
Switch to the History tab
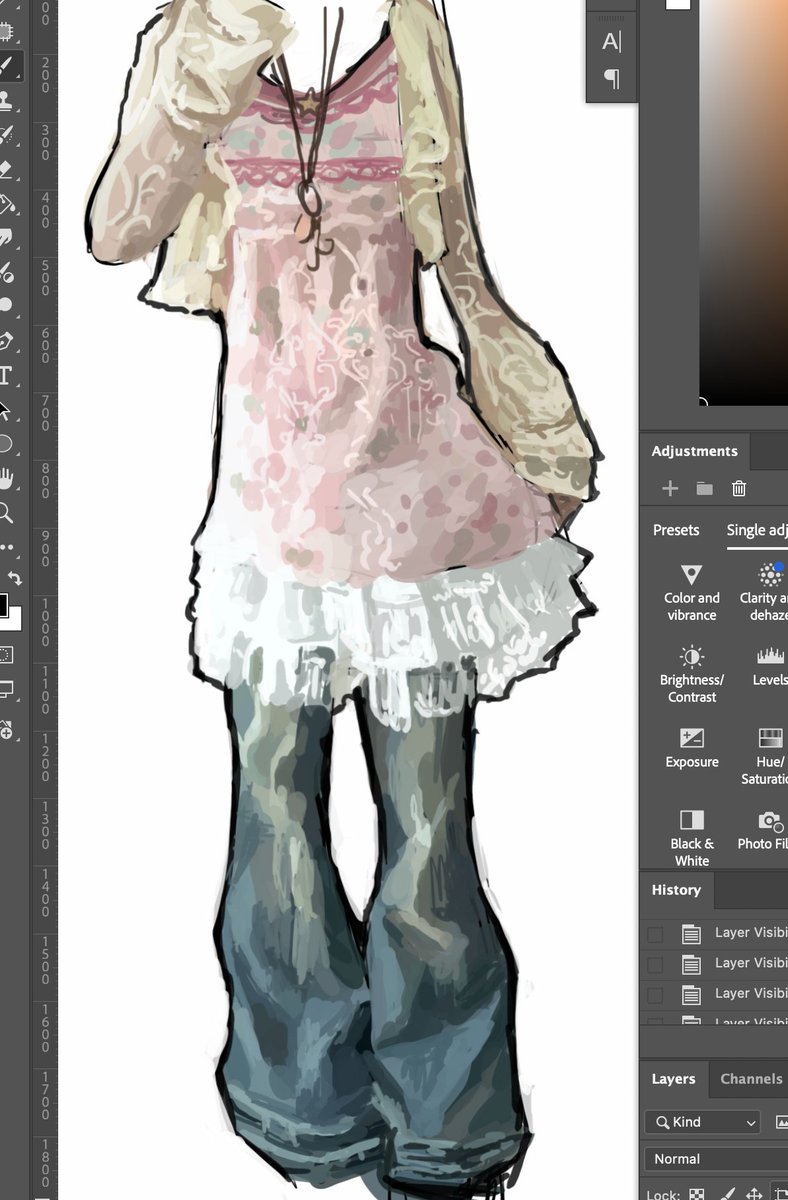pyautogui.click(x=676, y=890)
